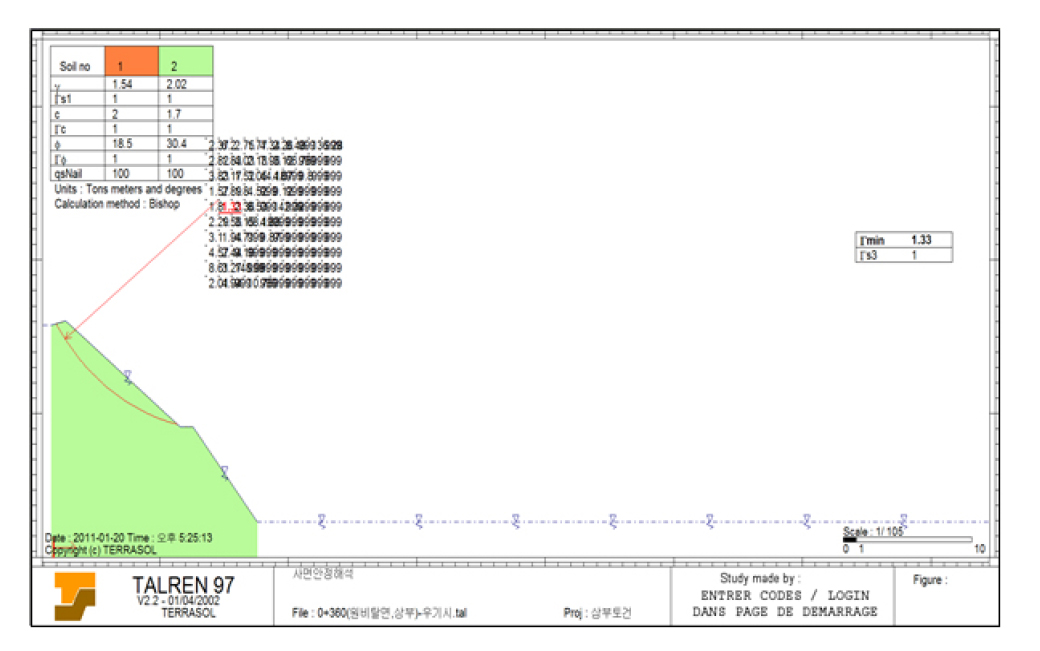Screen dimensions: 1040x651
Task: Click the black scale bar segment
Action: click(x=849, y=539)
